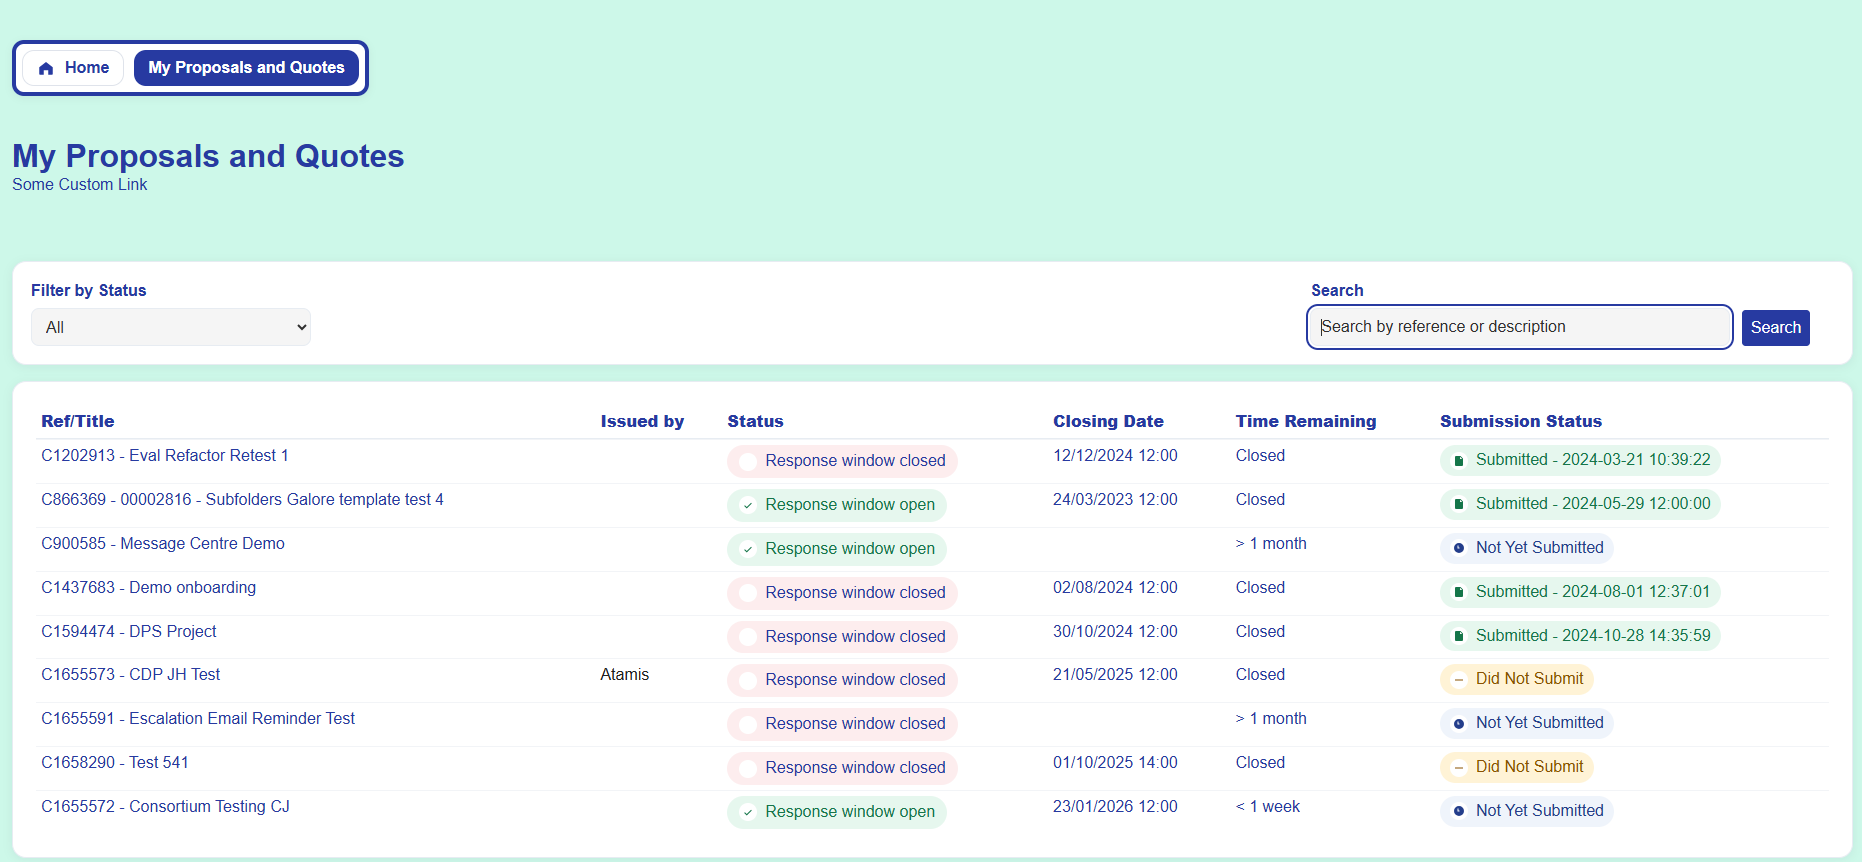Switch to My Proposals and Quotes tab
This screenshot has width=1862, height=862.
coord(246,68)
